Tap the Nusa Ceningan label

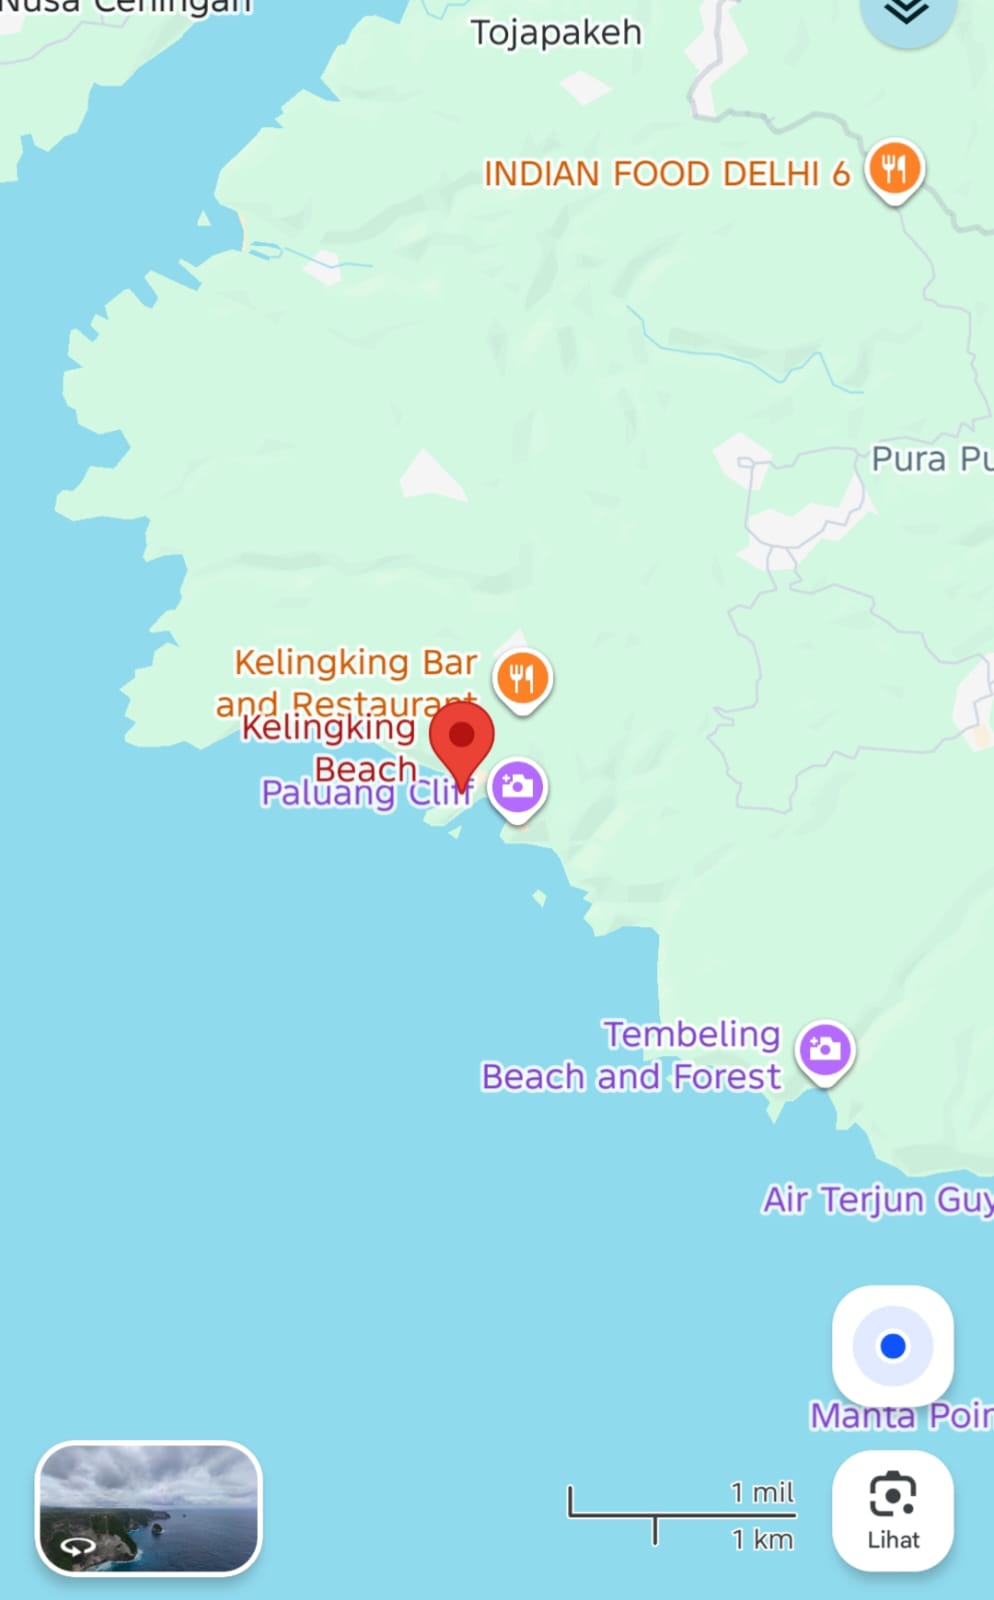click(126, 7)
